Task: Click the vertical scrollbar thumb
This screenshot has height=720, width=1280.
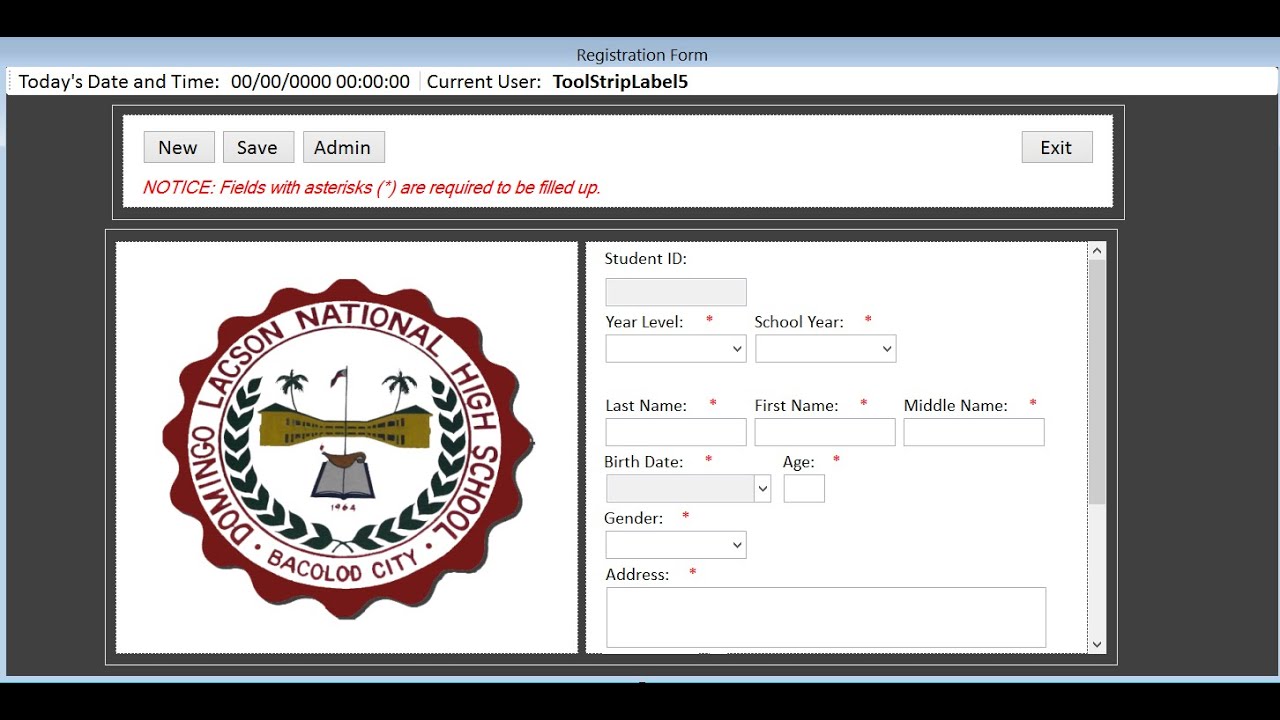Action: 1097,382
